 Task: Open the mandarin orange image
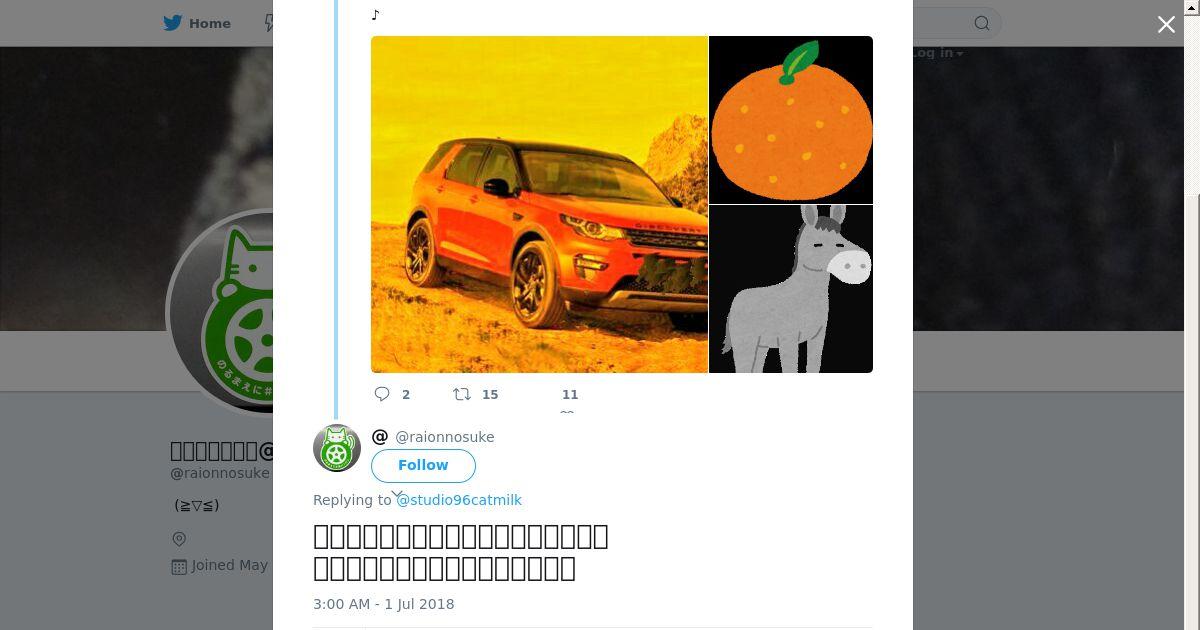coord(791,120)
